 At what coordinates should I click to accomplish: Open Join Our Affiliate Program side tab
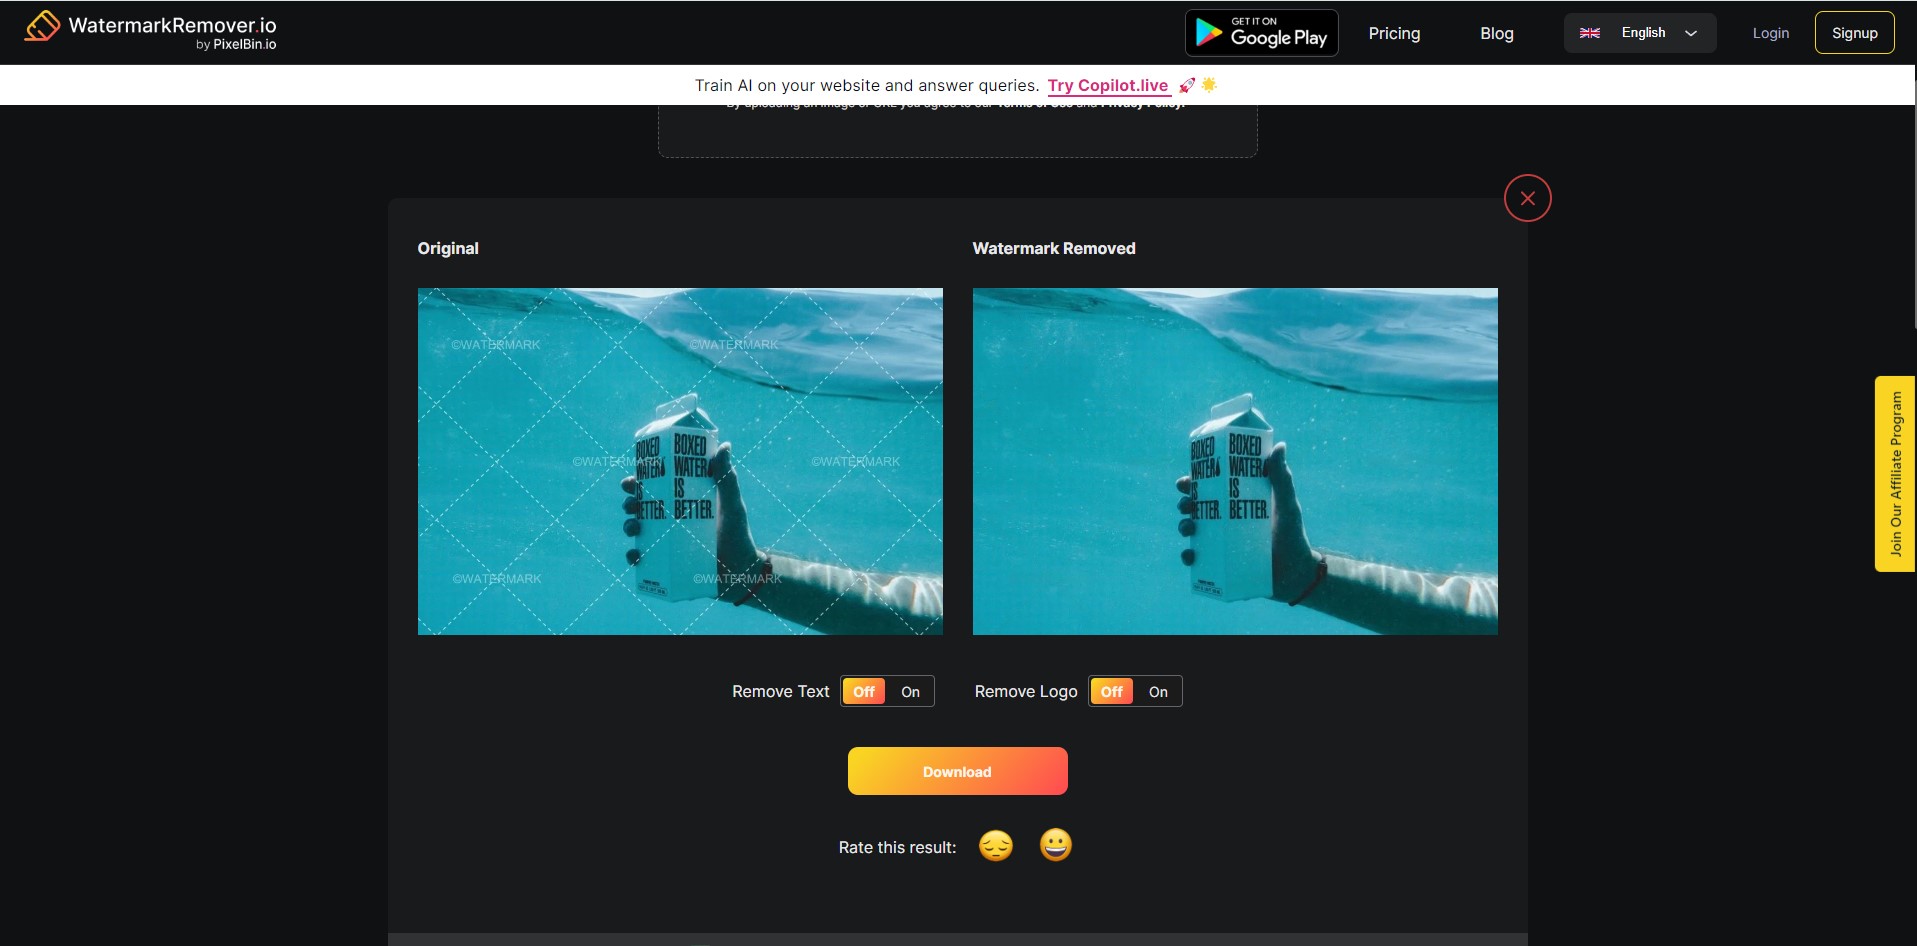click(1895, 474)
